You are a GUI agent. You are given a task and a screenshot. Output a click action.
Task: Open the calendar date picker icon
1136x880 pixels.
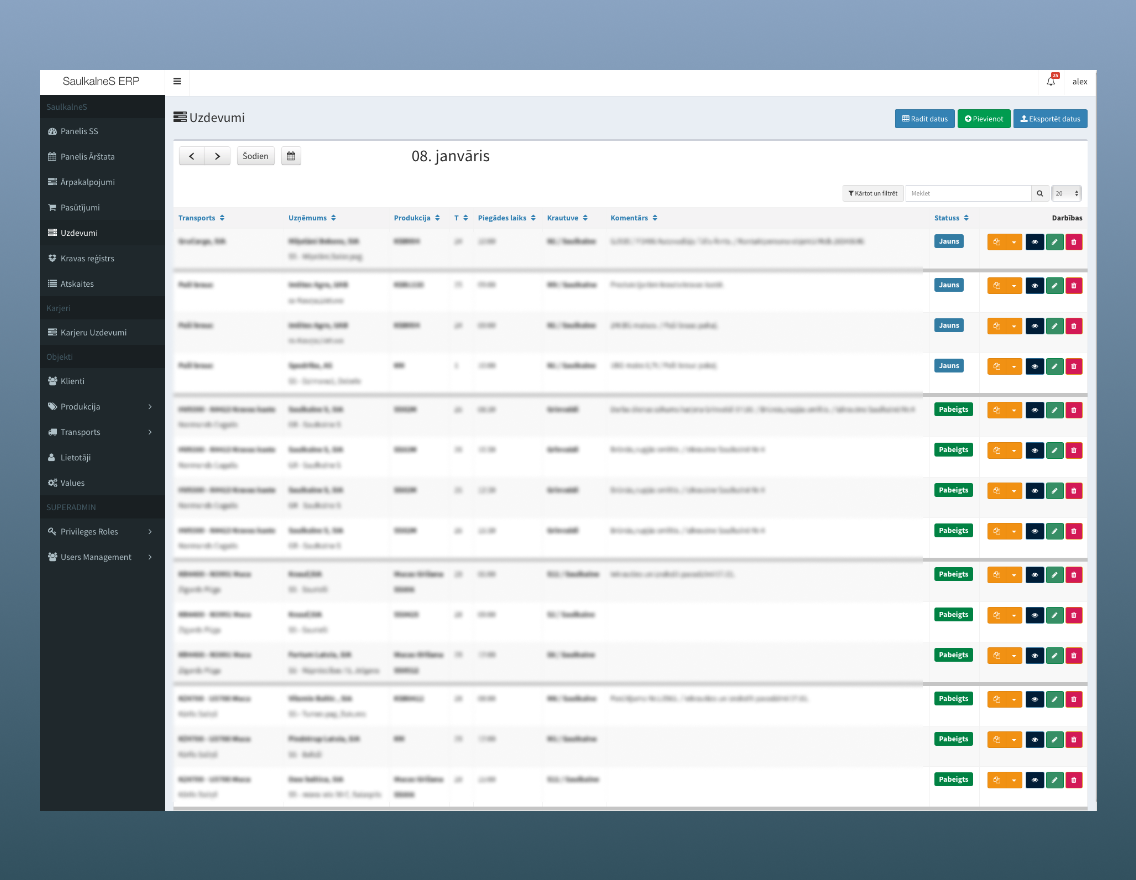pos(290,156)
